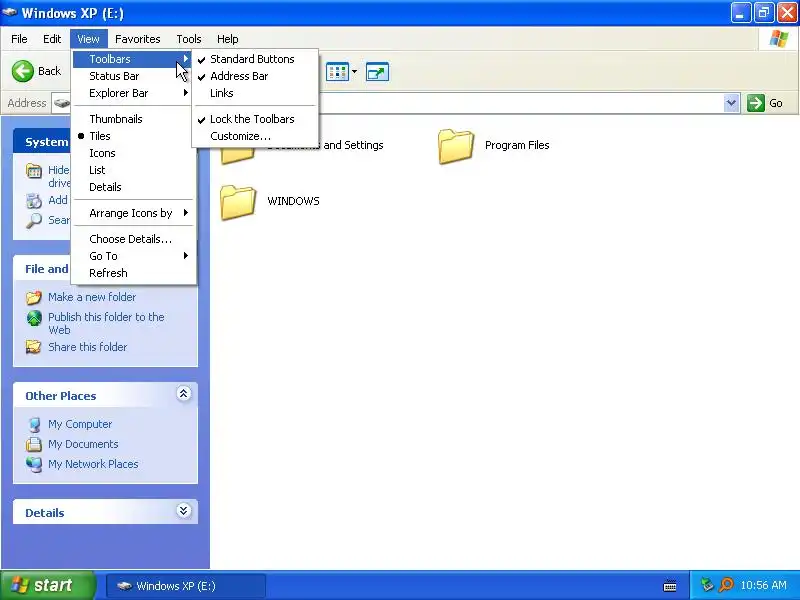Click the Program Files folder icon
This screenshot has height=600, width=800.
456,146
